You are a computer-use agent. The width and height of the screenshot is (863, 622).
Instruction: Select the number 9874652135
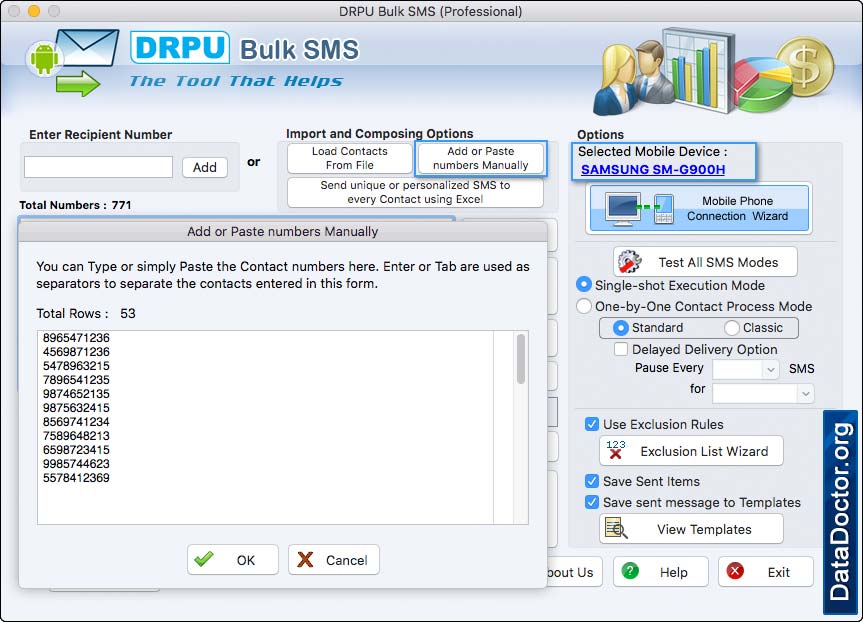click(x=76, y=394)
